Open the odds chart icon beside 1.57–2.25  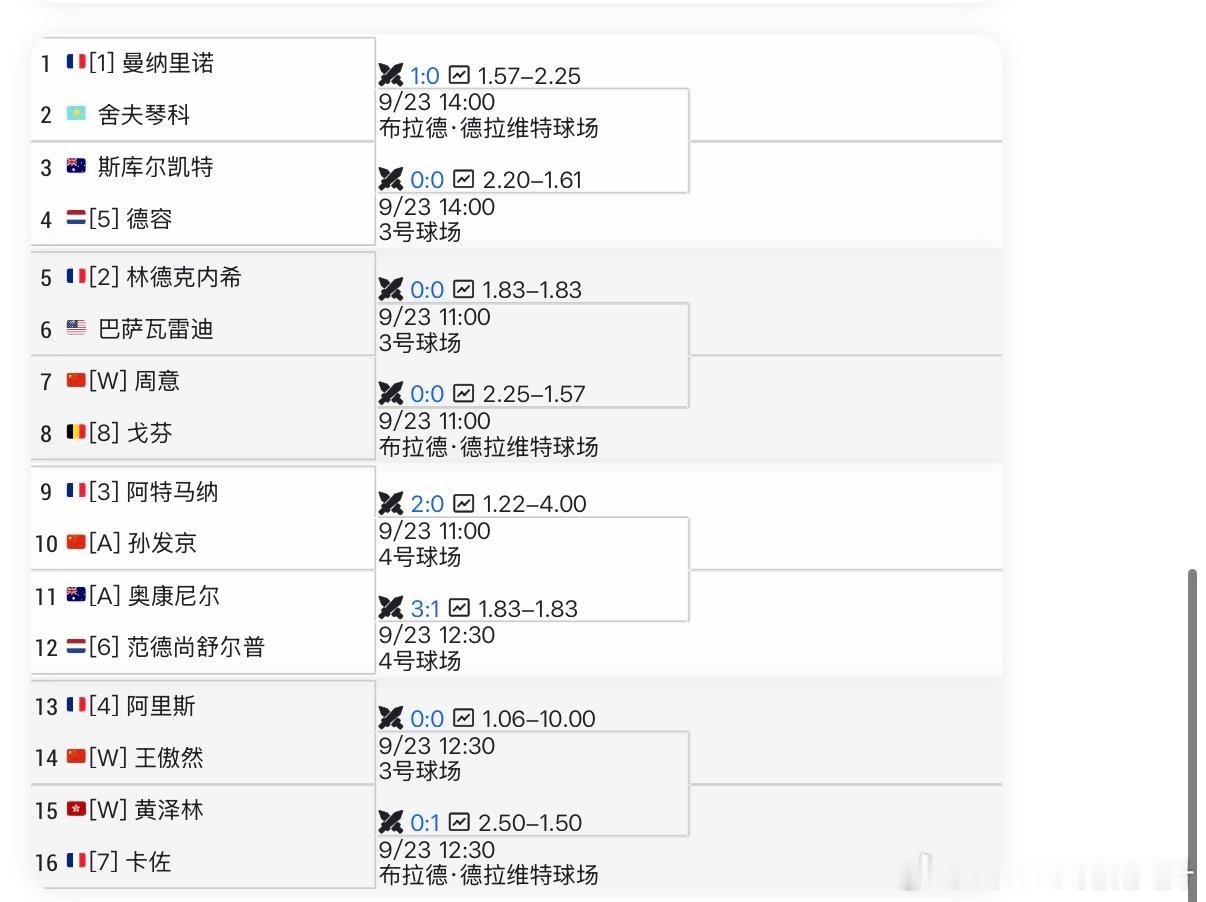click(x=459, y=75)
